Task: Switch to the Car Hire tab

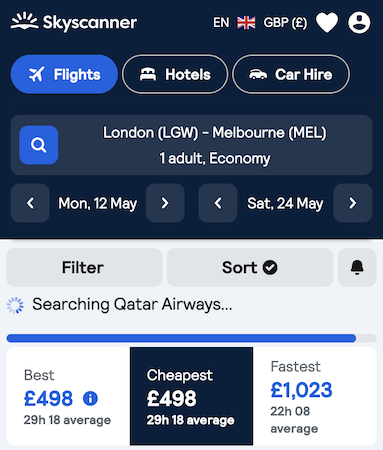Action: (x=291, y=74)
